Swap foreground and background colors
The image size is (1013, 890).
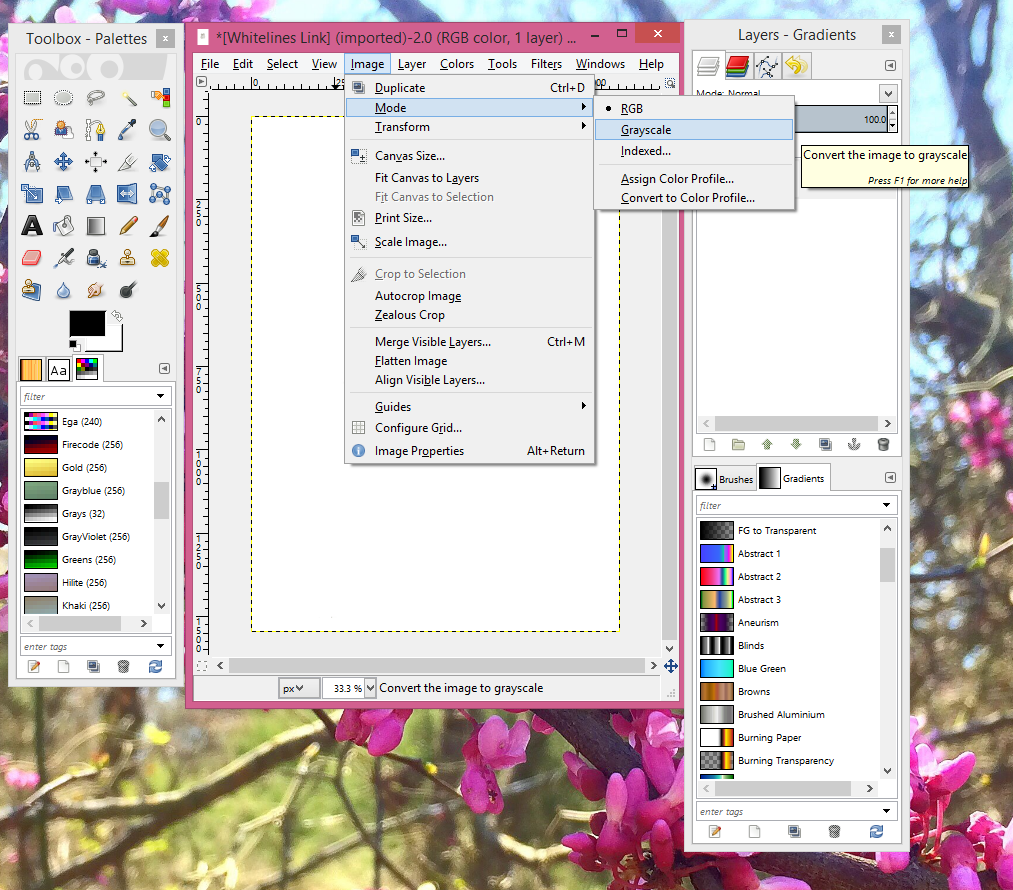tap(117, 316)
